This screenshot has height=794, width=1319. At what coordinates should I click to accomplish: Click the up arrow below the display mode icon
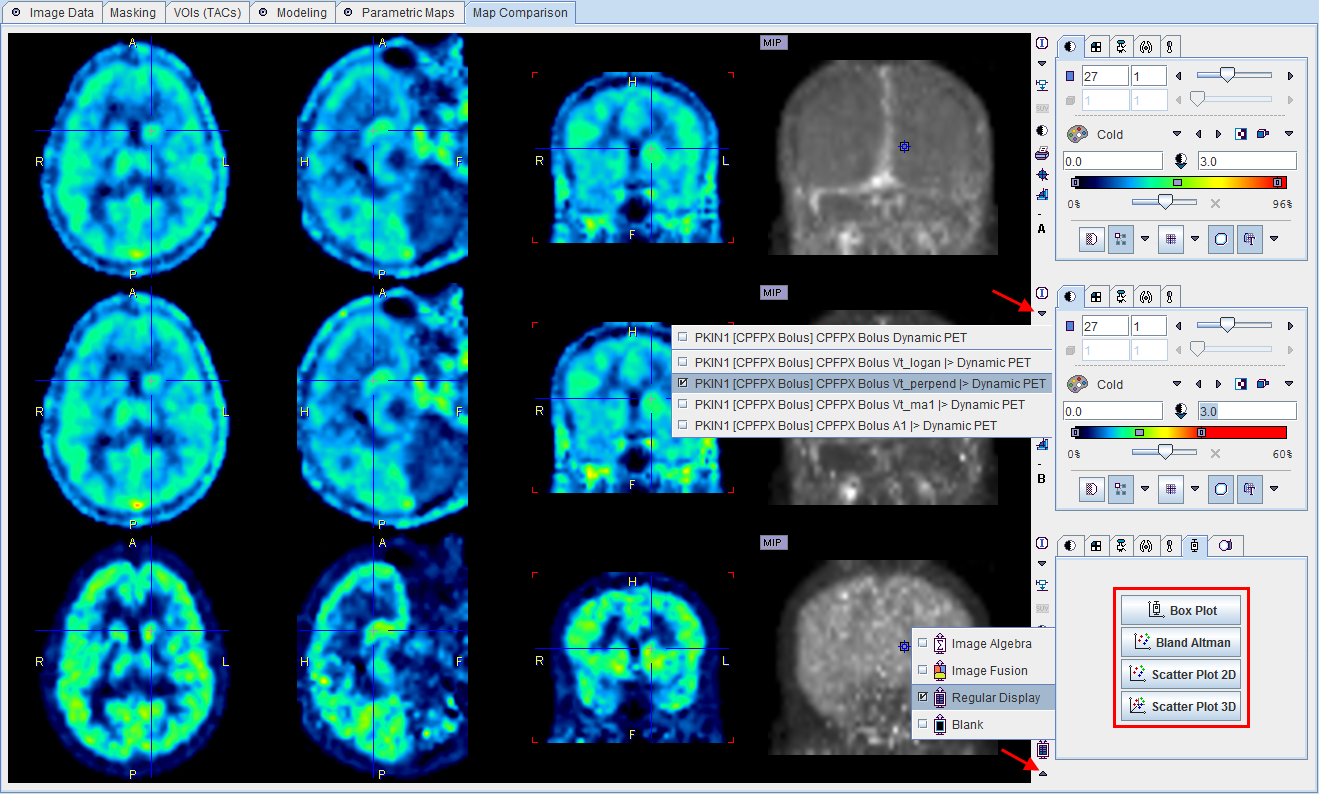coord(1043,773)
